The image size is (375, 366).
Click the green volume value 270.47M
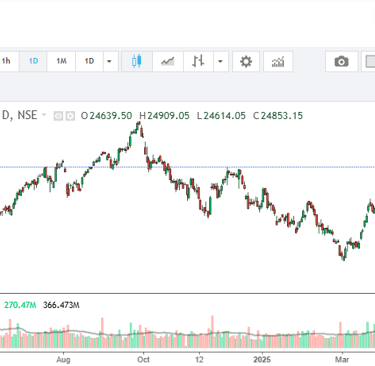pyautogui.click(x=20, y=305)
